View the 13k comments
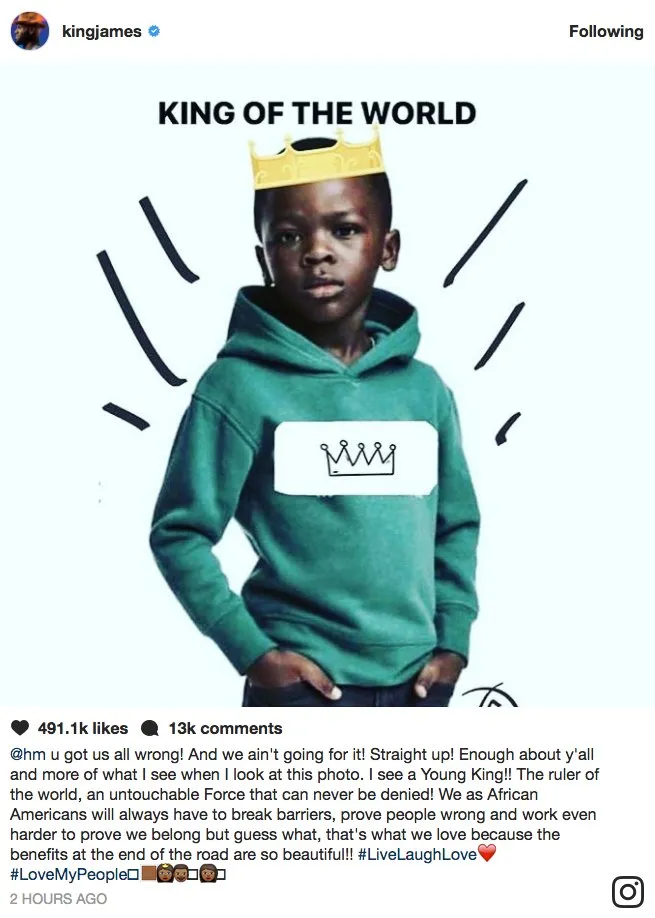 (225, 728)
